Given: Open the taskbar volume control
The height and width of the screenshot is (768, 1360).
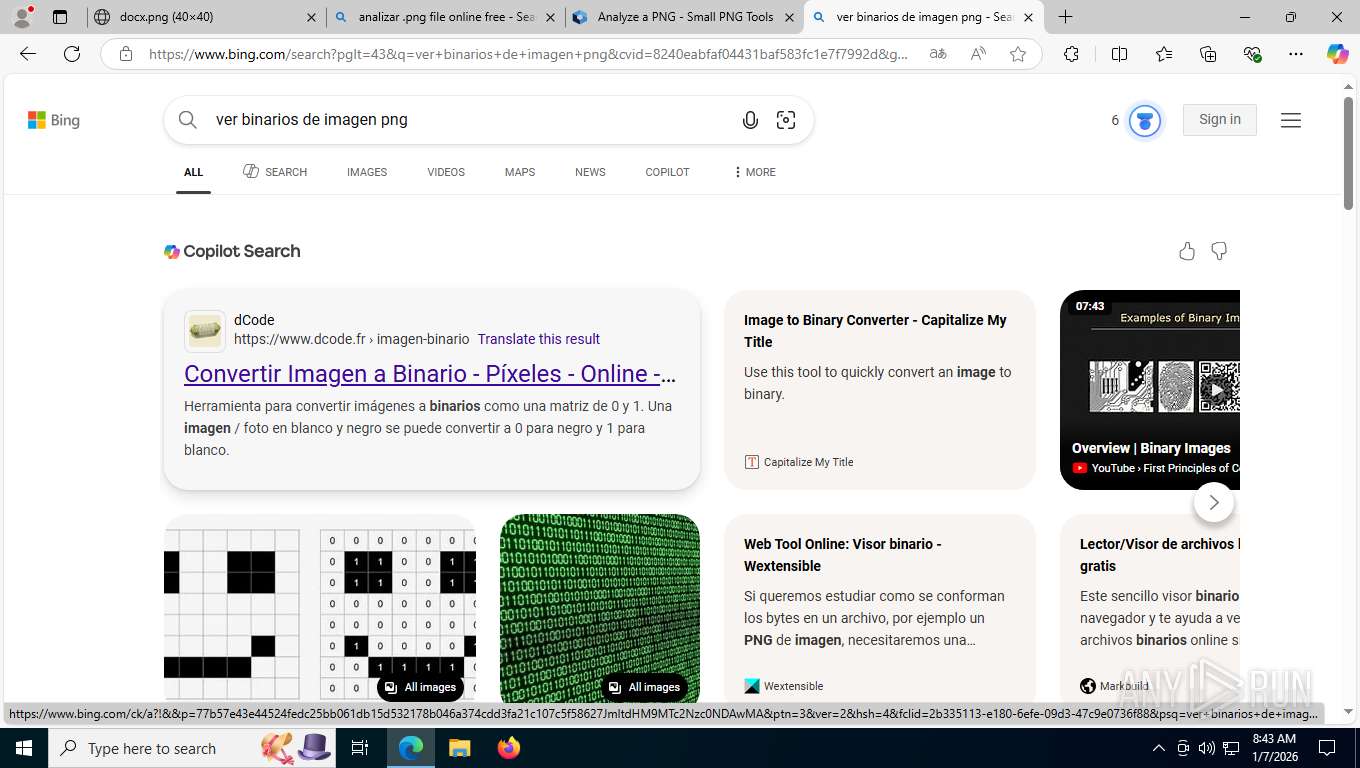Looking at the screenshot, I should pos(1207,748).
